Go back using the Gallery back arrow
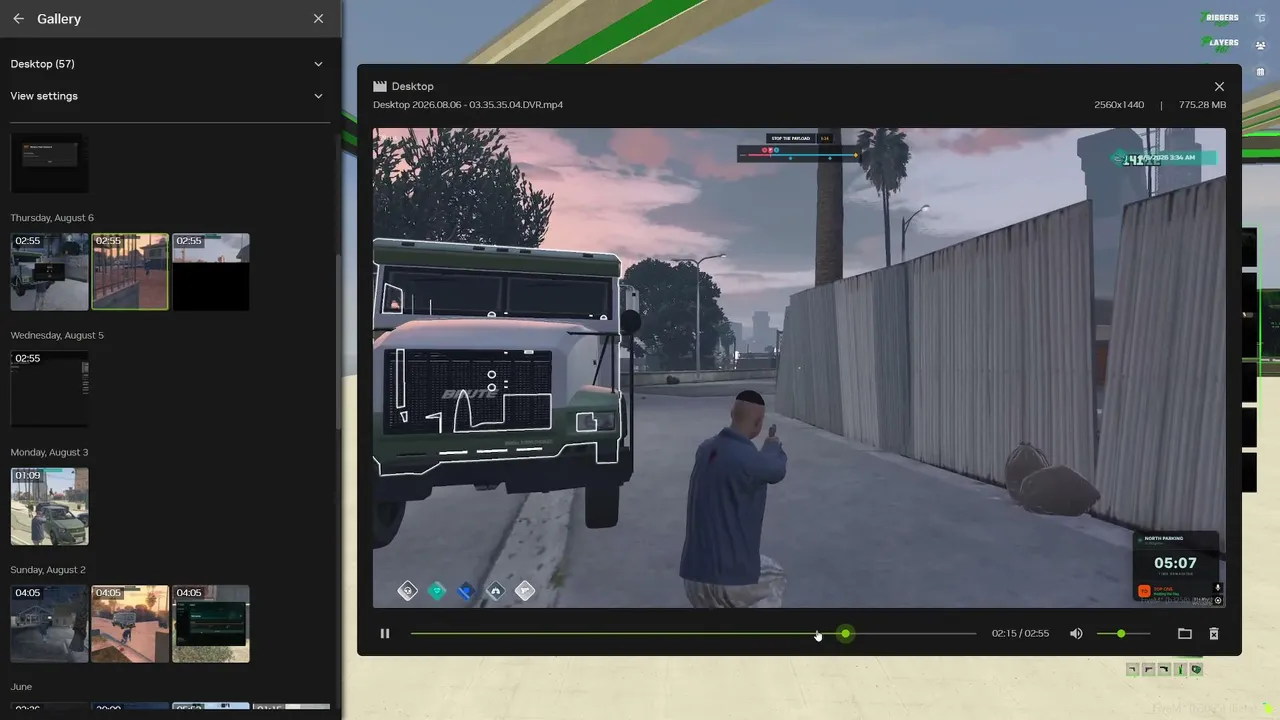The height and width of the screenshot is (720, 1280). pos(18,19)
